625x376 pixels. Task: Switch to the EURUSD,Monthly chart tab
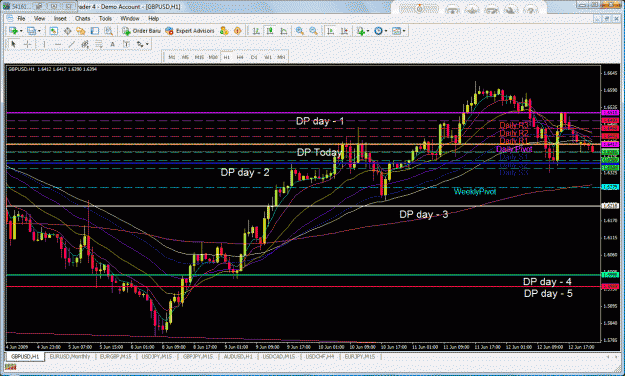tap(70, 356)
